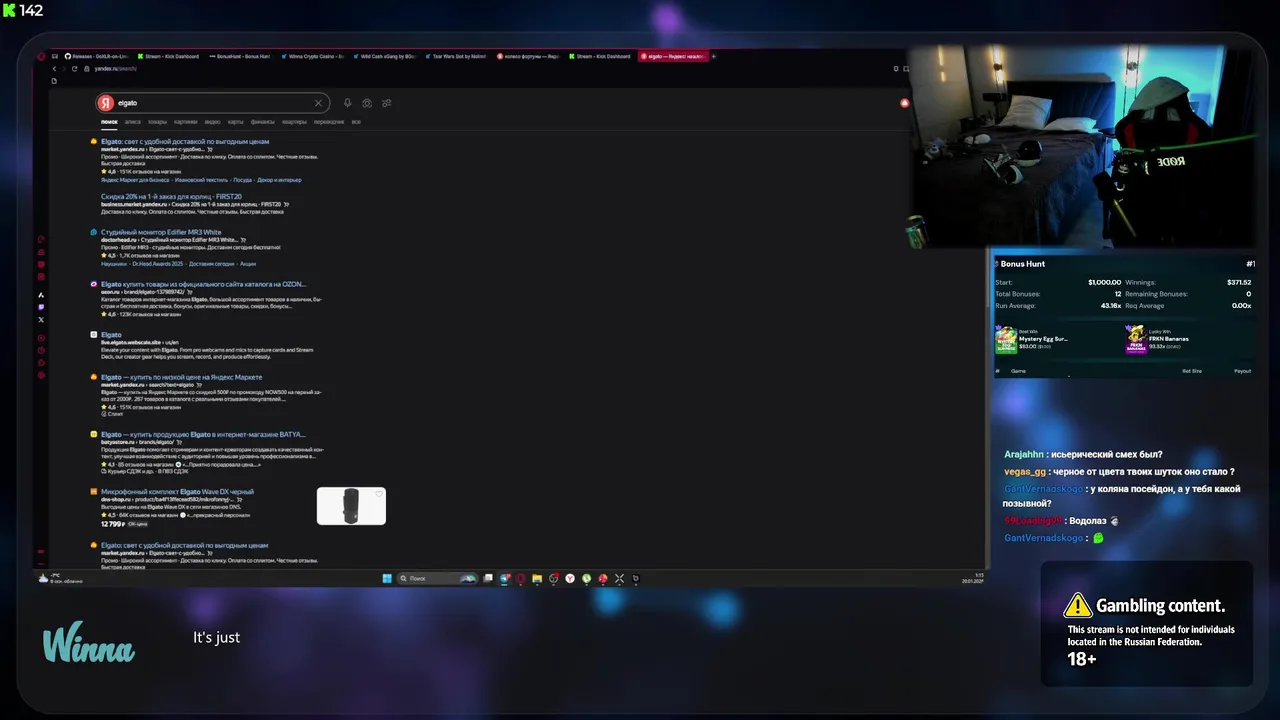Screen dimensions: 1280x720
Task: Select the карты search category tab
Action: pos(236,122)
